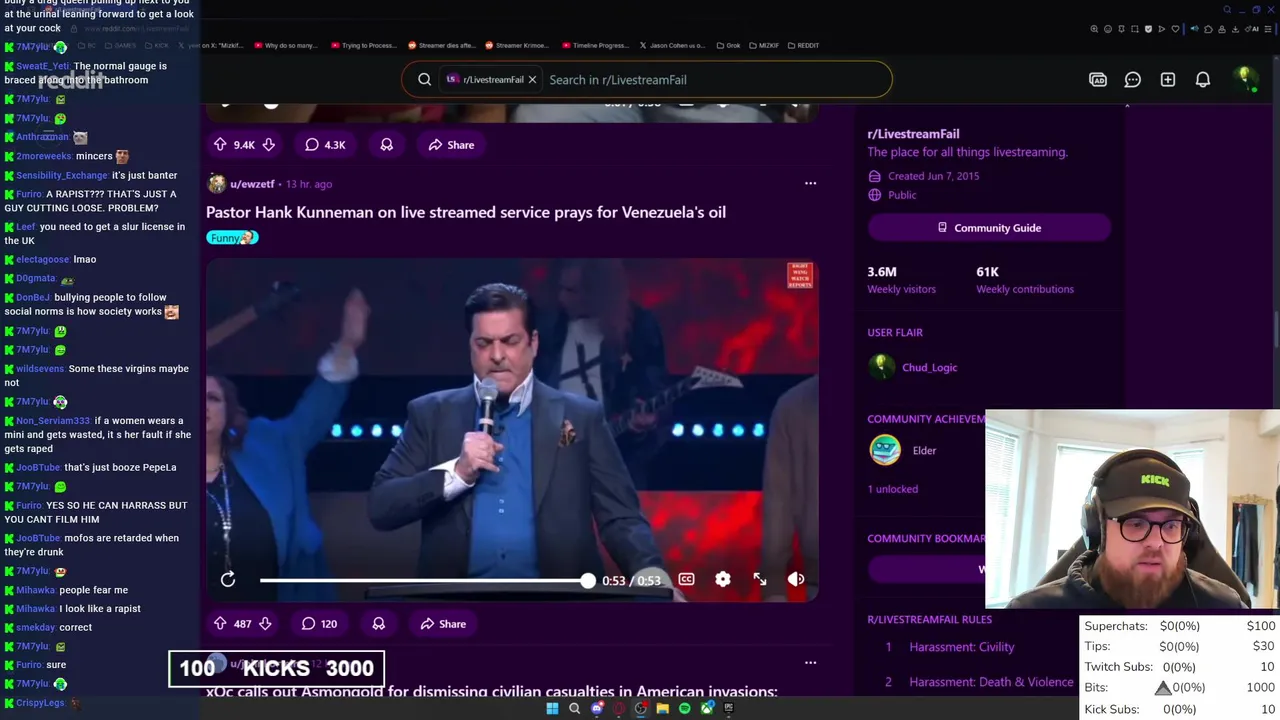Open Spotify from the taskbar
This screenshot has height=720, width=1280.
pos(685,708)
